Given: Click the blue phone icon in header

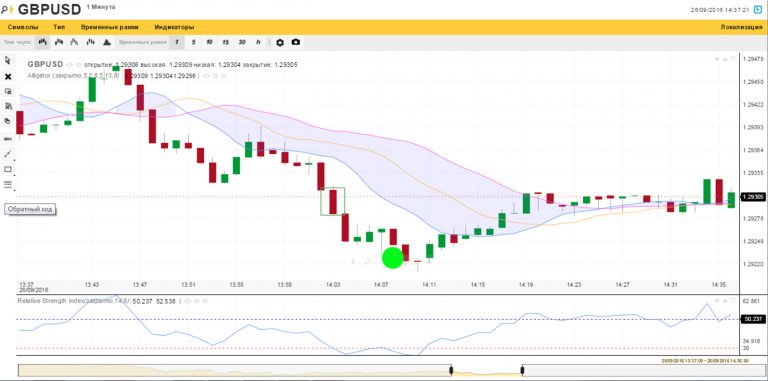Looking at the screenshot, I should coord(758,9).
